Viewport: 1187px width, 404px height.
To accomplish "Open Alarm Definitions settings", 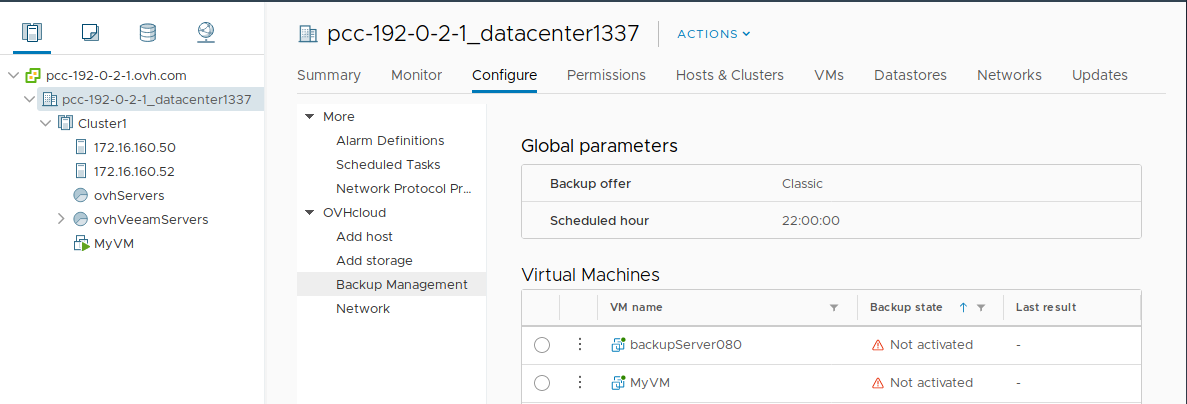I will tap(390, 141).
